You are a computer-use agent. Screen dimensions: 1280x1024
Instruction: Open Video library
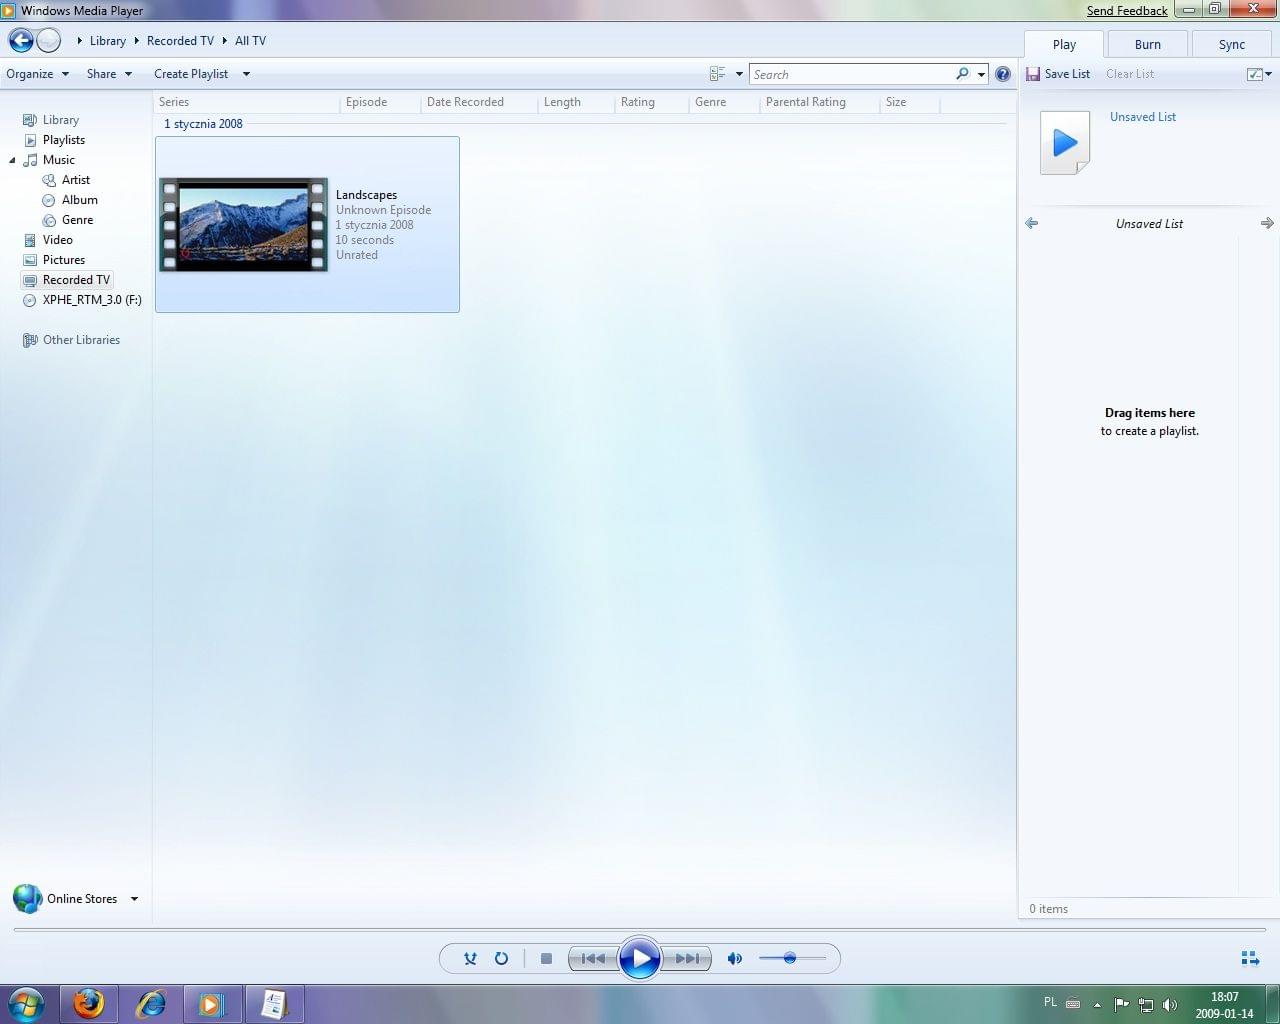57,240
